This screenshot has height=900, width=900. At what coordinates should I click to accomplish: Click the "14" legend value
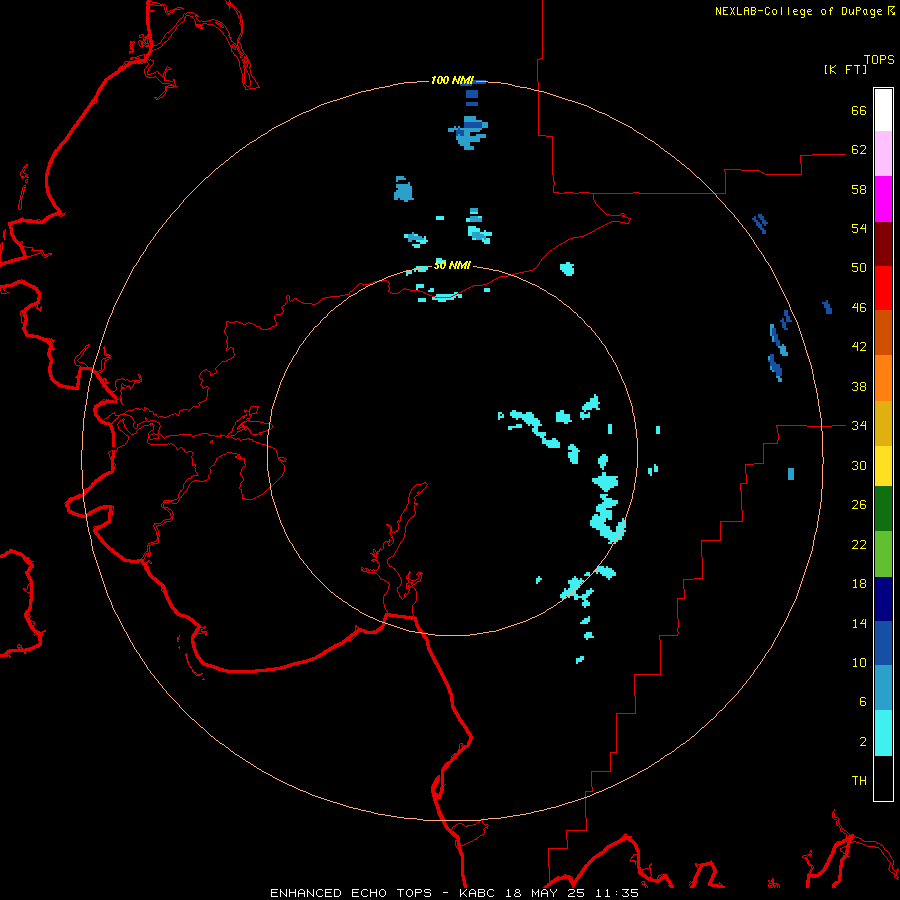click(859, 623)
